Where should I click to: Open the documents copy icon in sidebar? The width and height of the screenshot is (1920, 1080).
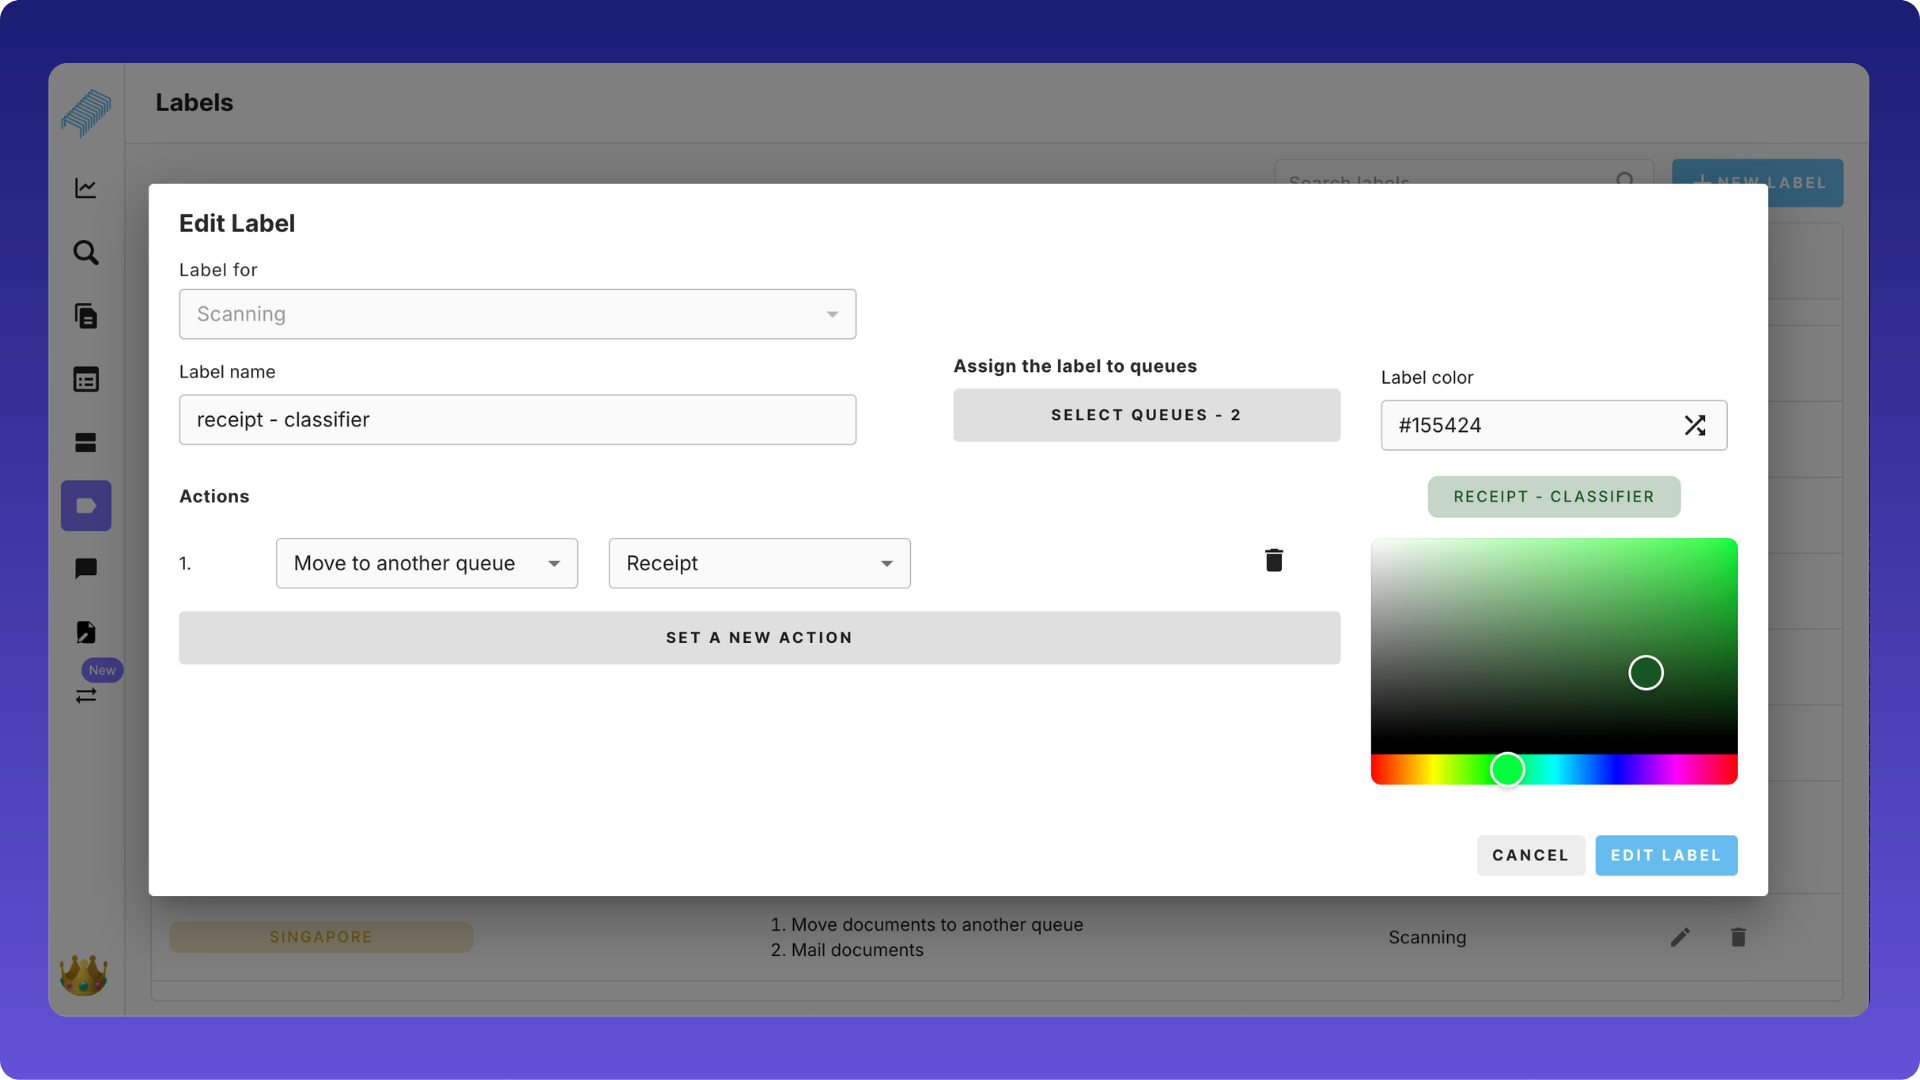pyautogui.click(x=86, y=316)
